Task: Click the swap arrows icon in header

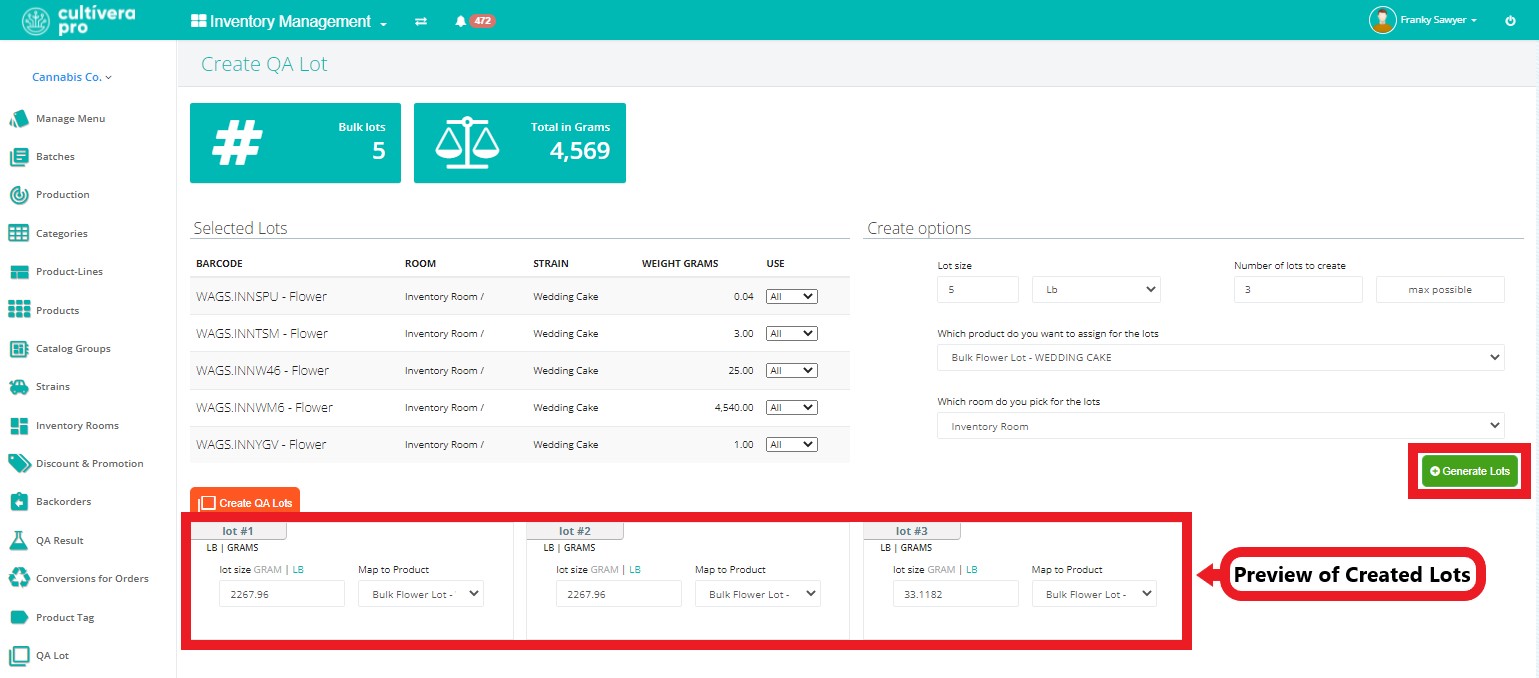Action: (421, 21)
